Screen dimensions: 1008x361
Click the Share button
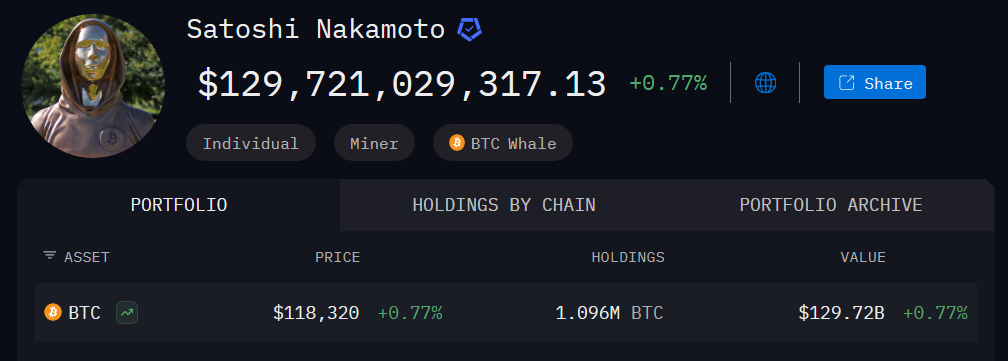coord(874,82)
